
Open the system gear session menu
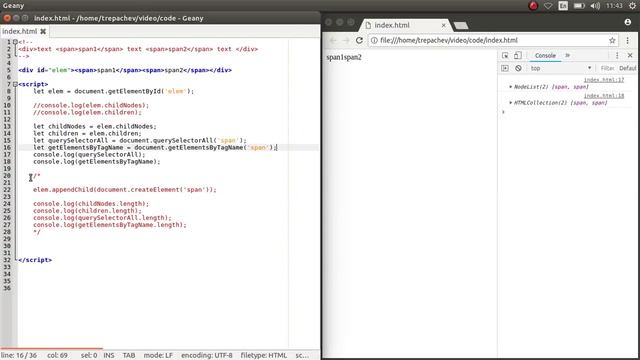[x=632, y=6]
